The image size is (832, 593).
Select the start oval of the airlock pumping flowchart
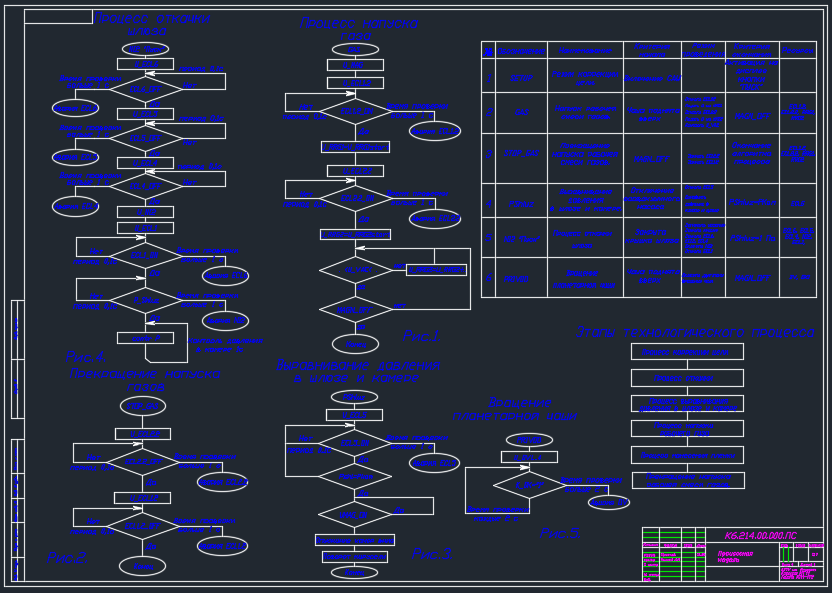click(145, 49)
